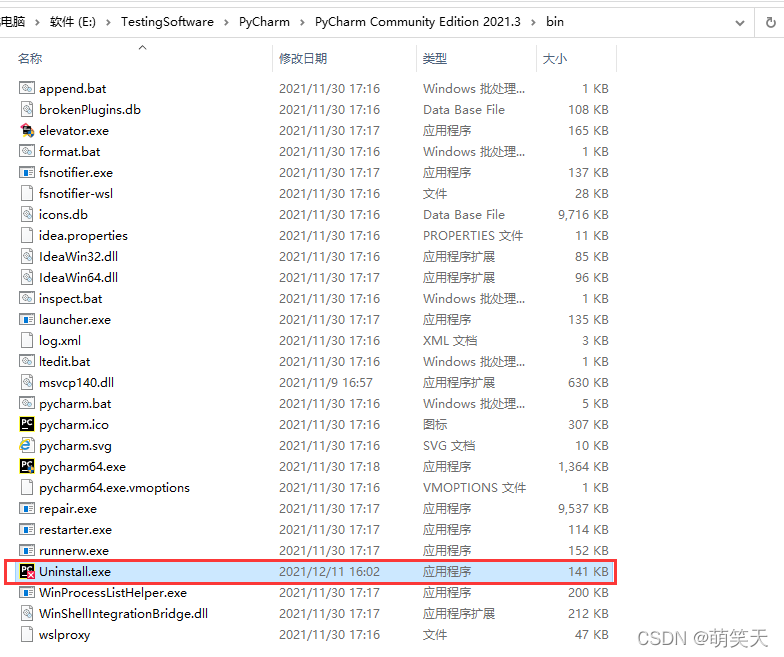Expand chevron after PyCharm Community Edition 2021.3
This screenshot has height=657, width=784.
point(533,22)
